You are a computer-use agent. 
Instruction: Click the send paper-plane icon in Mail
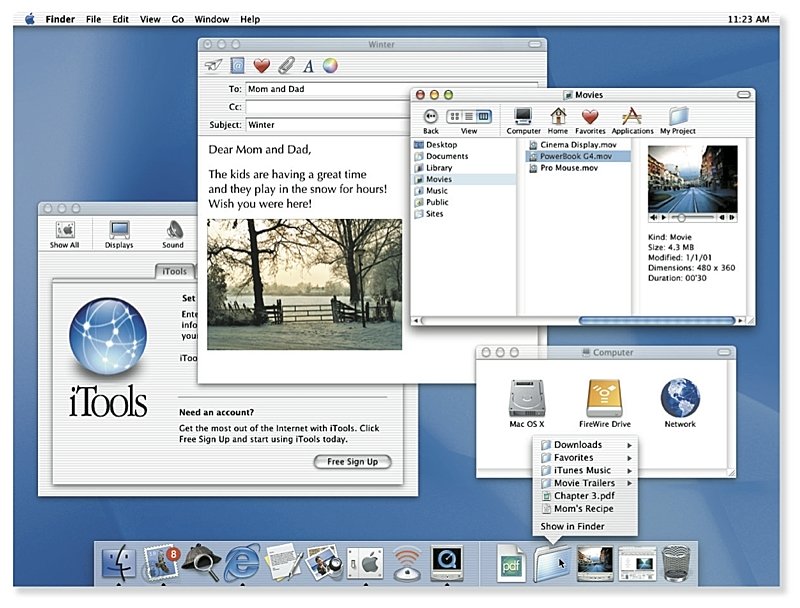point(213,65)
